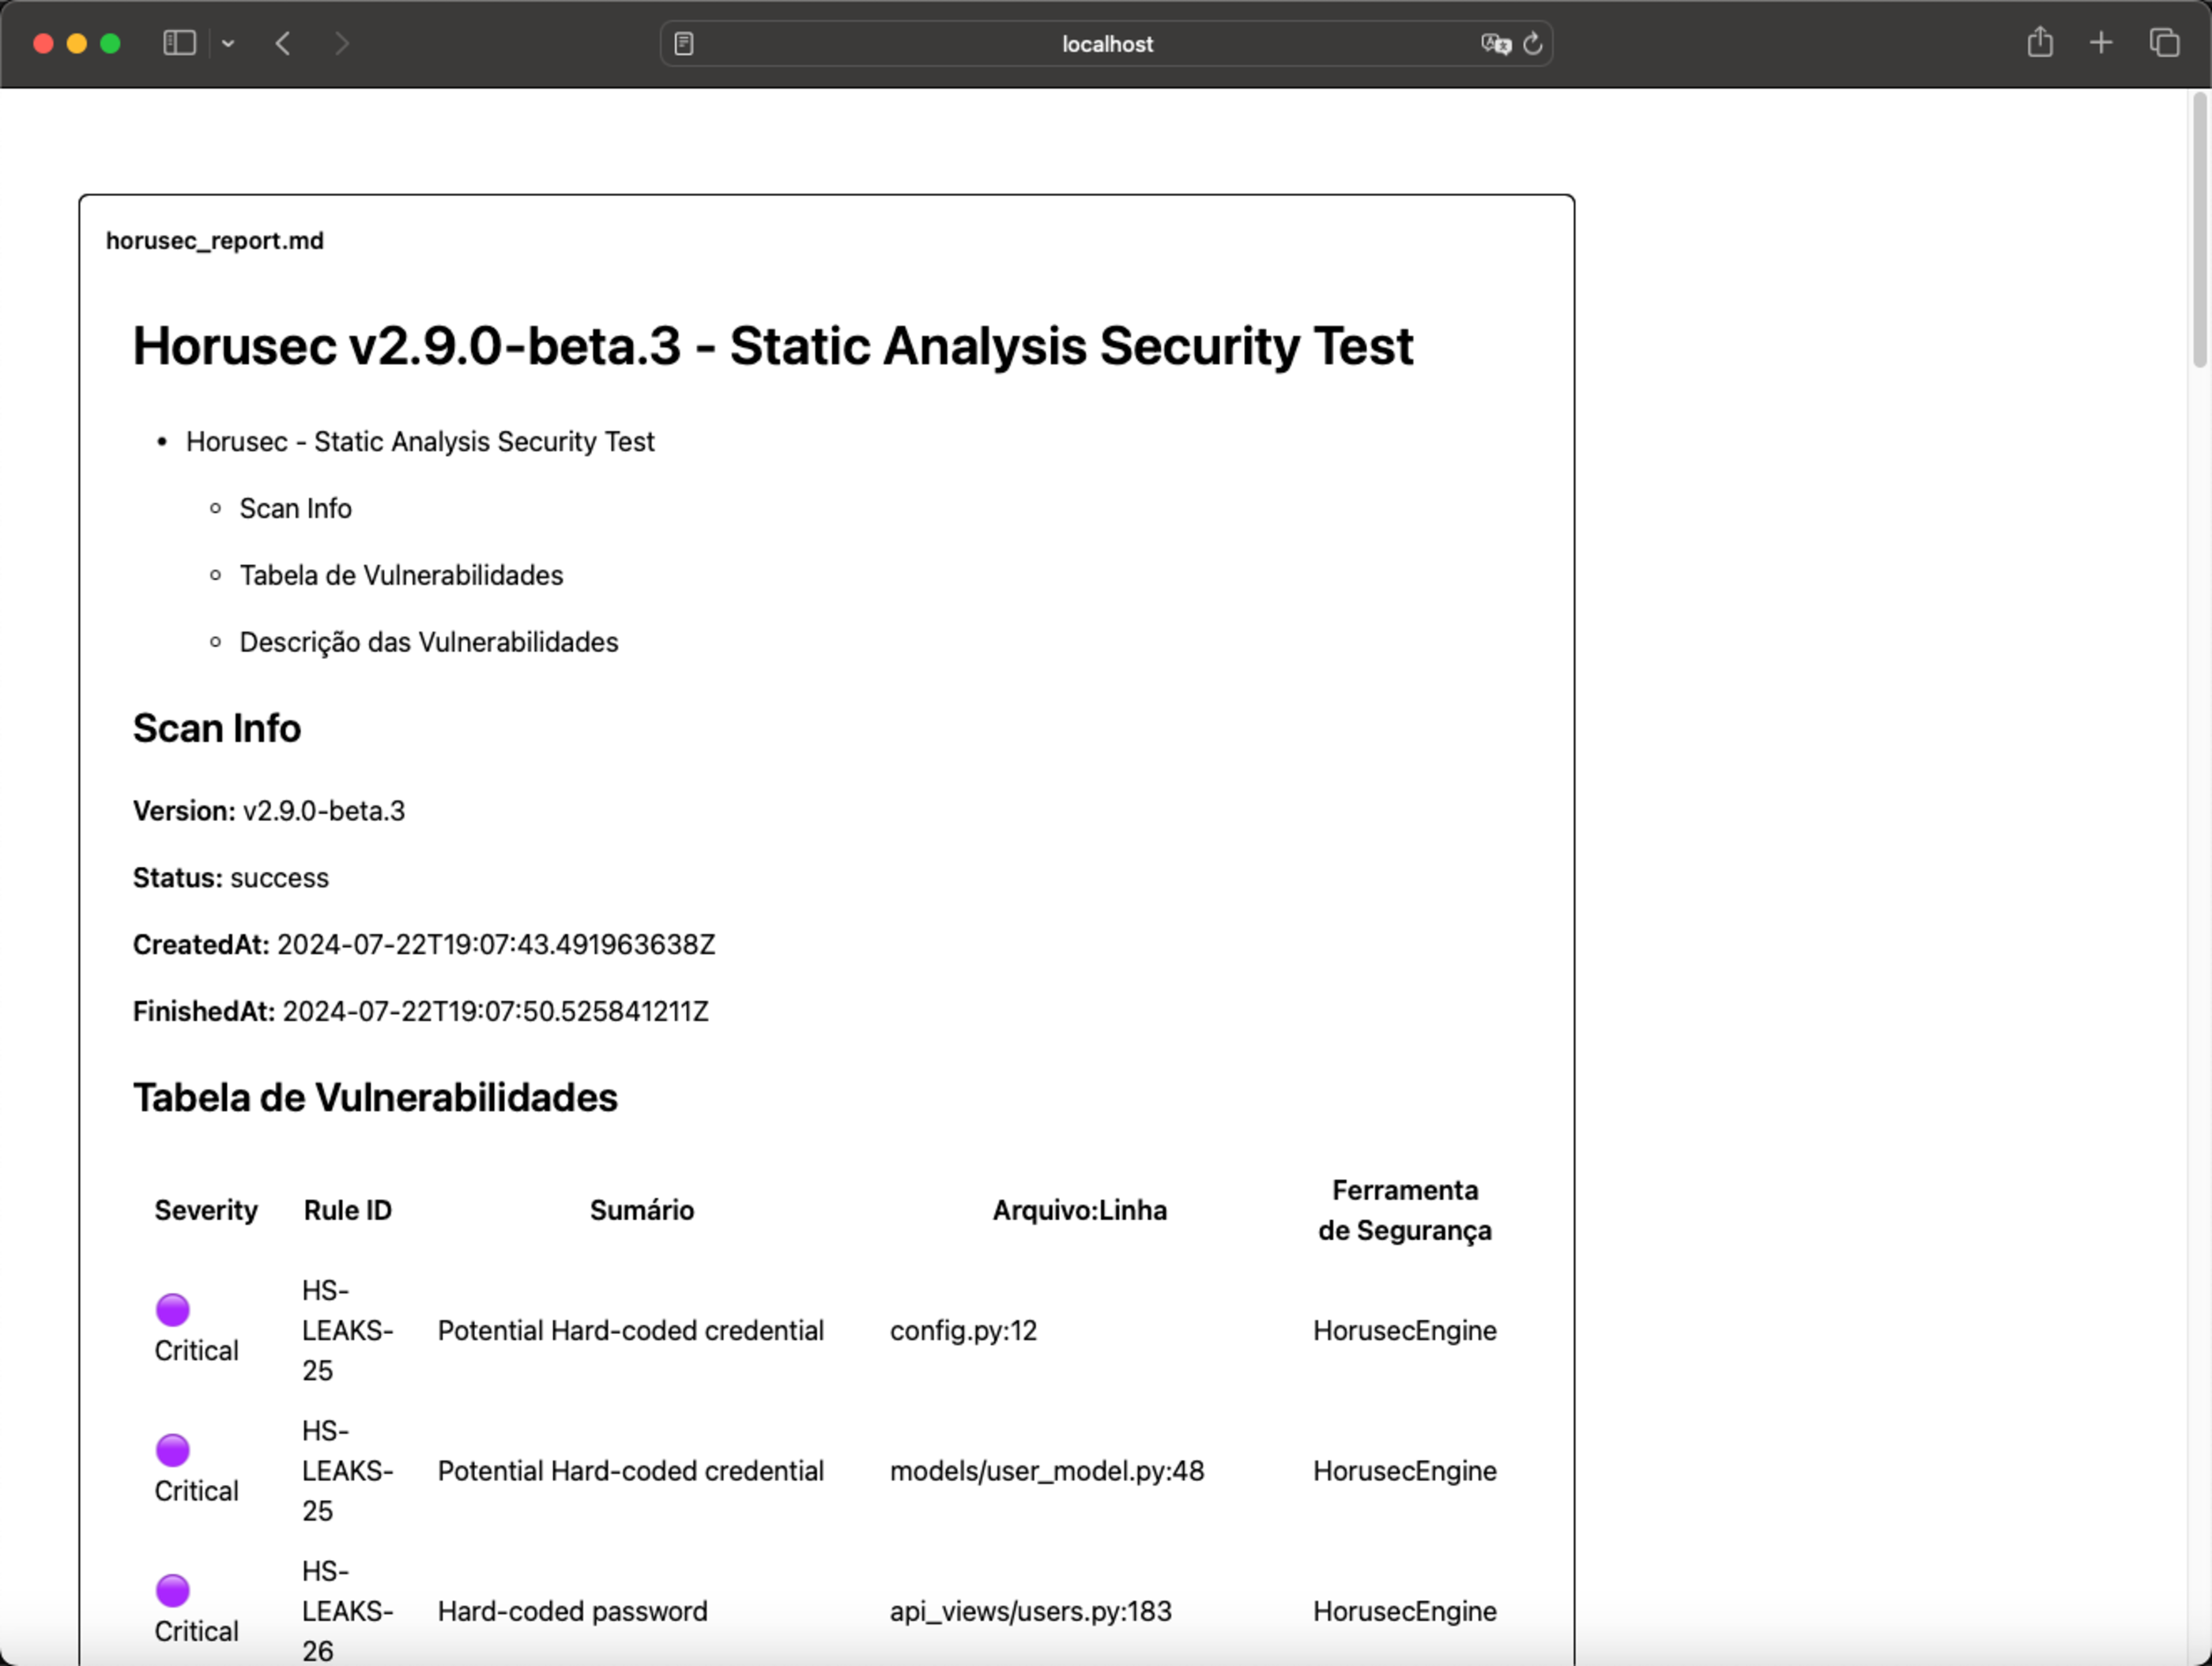This screenshot has height=1666, width=2212.
Task: Select the config.py:12 file cell
Action: pyautogui.click(x=963, y=1330)
